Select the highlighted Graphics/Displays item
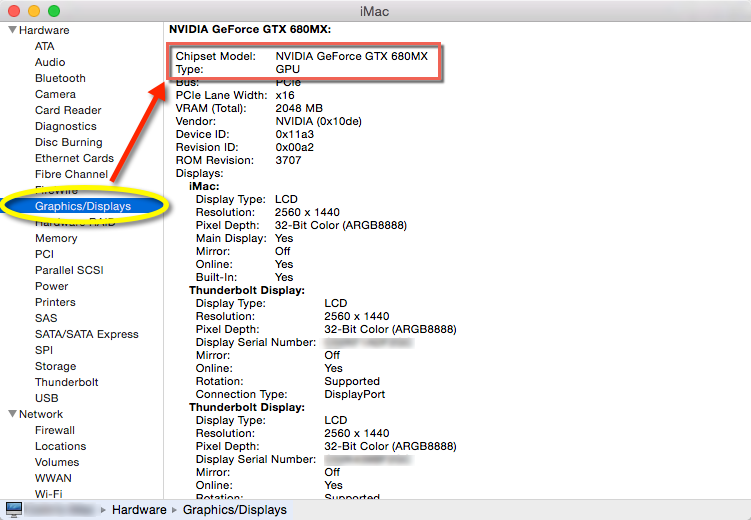Screen dimensions: 751x520 tap(83, 206)
